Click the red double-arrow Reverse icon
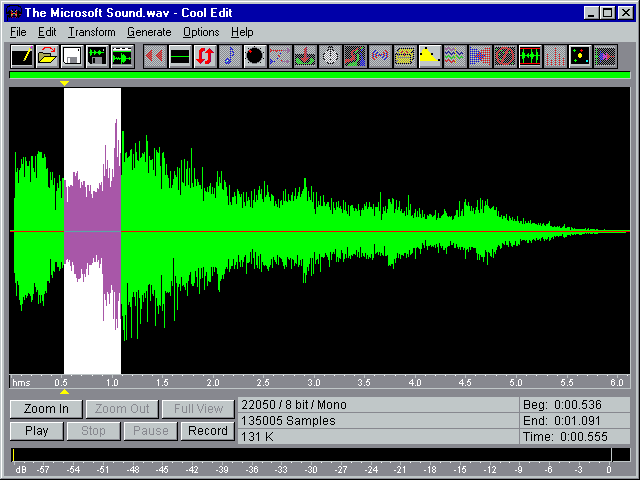640x480 pixels. click(155, 56)
